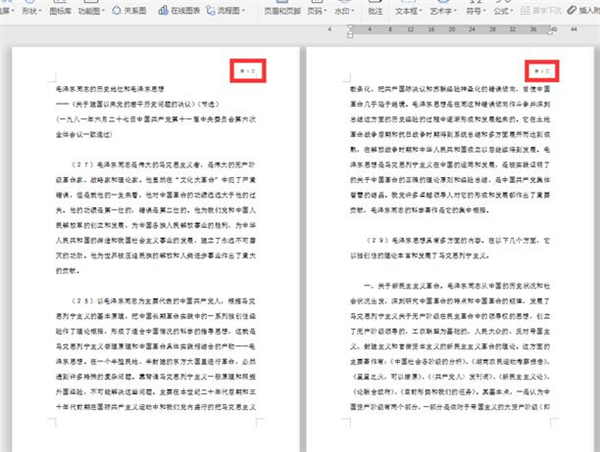Open the 艺术字 WordArt dropdown
Viewport: 600px width, 452px height.
tap(443, 11)
